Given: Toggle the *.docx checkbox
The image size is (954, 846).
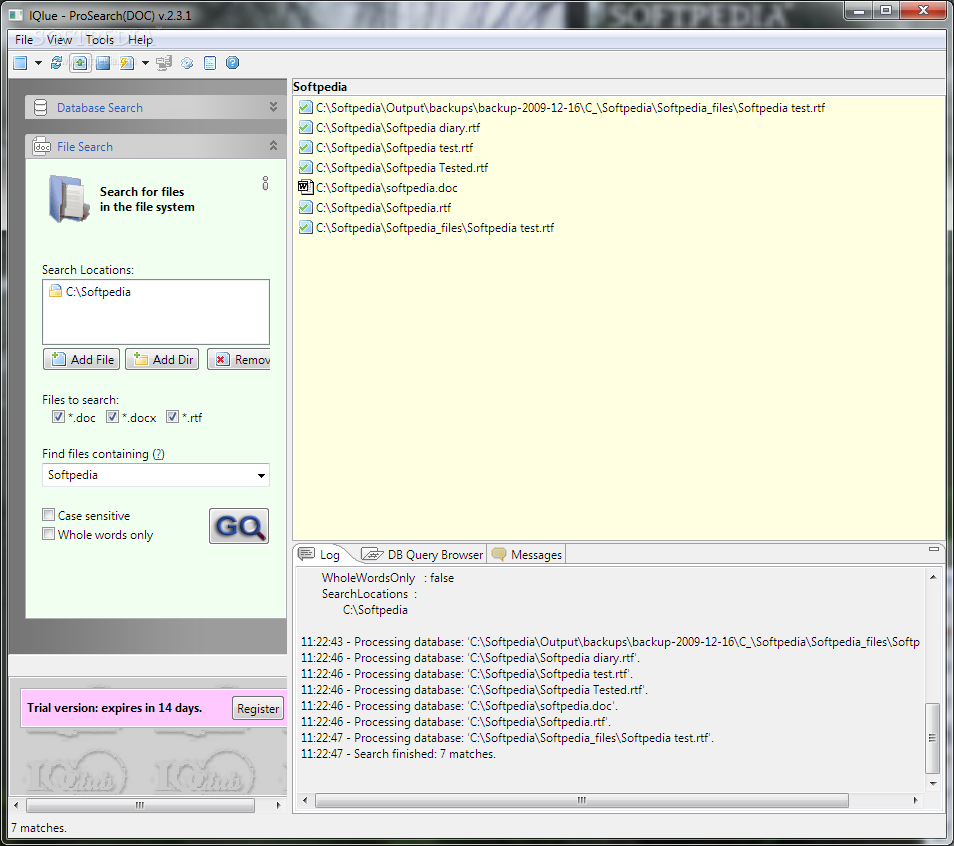Looking at the screenshot, I should [x=112, y=417].
